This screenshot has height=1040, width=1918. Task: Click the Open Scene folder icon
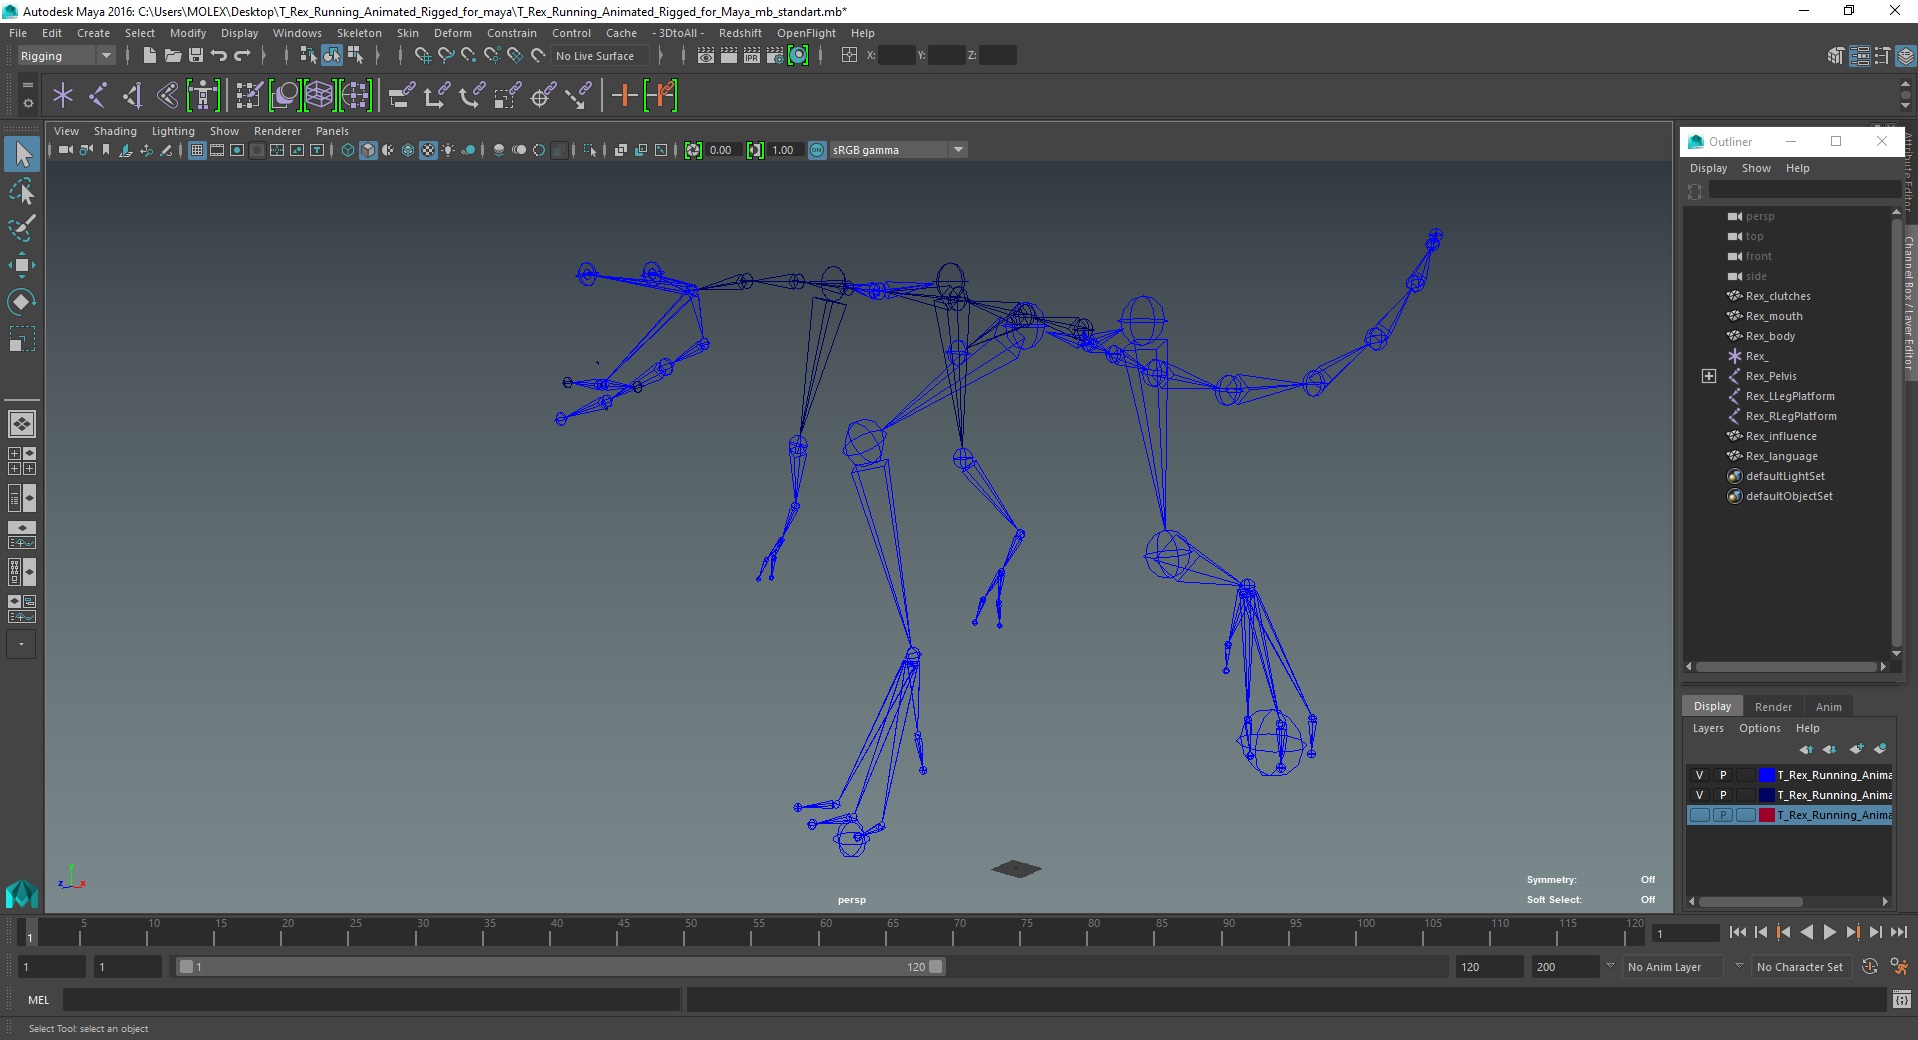pyautogui.click(x=172, y=56)
